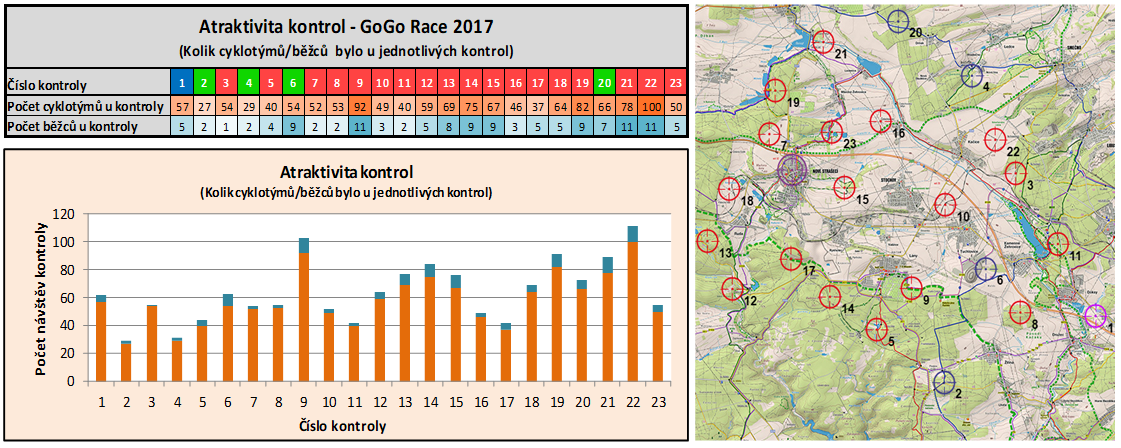
Task: Select red control marker 18 on the map
Action: (729, 189)
